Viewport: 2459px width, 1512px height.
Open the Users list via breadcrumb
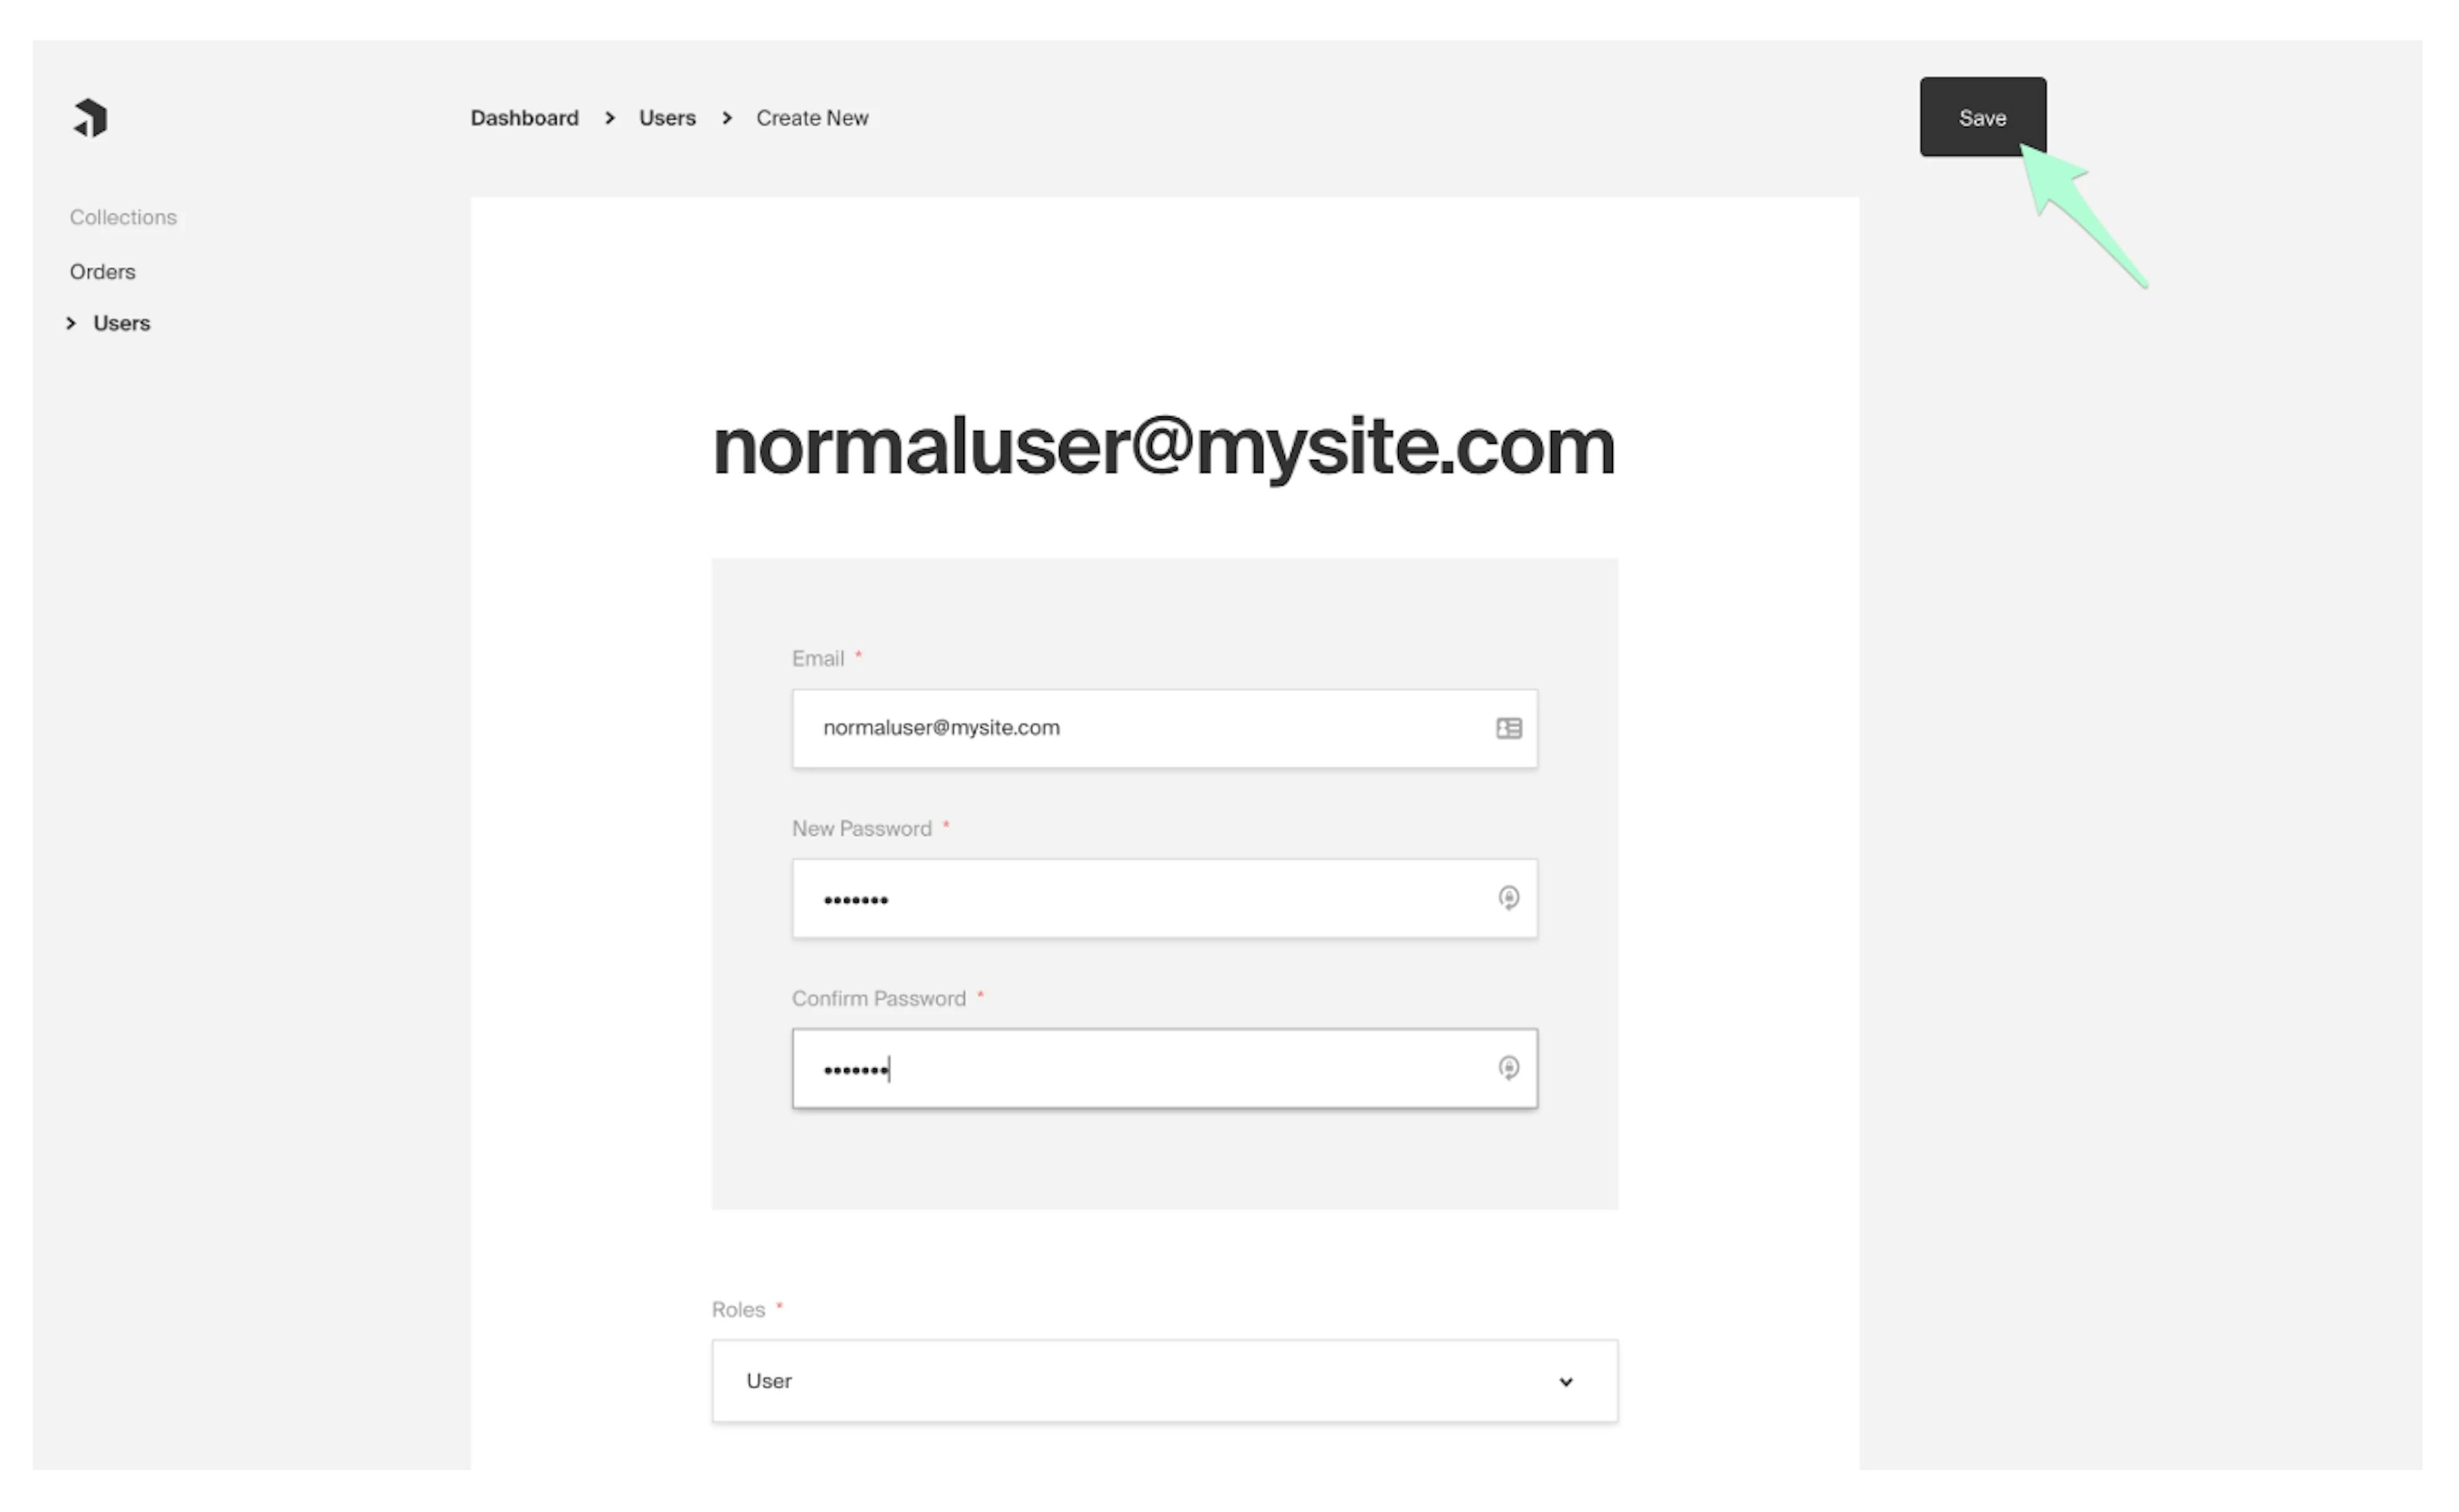pyautogui.click(x=666, y=117)
